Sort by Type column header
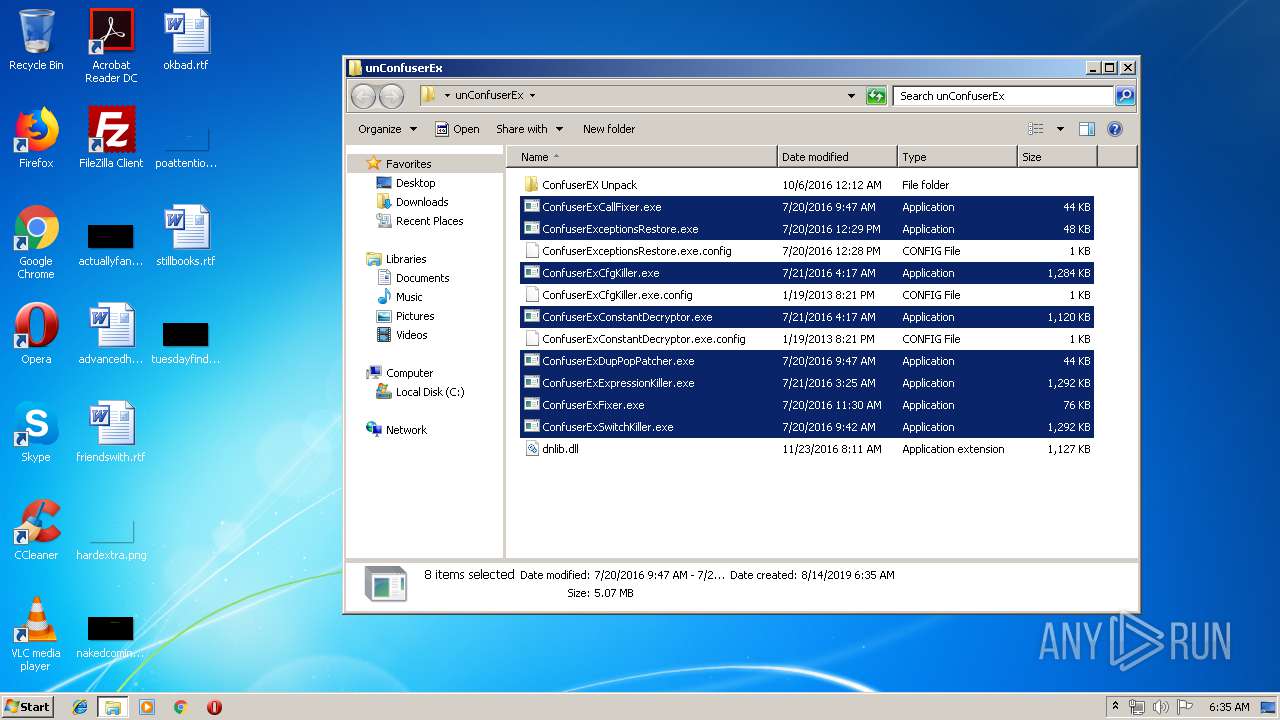Image resolution: width=1280 pixels, height=720 pixels. pos(957,157)
